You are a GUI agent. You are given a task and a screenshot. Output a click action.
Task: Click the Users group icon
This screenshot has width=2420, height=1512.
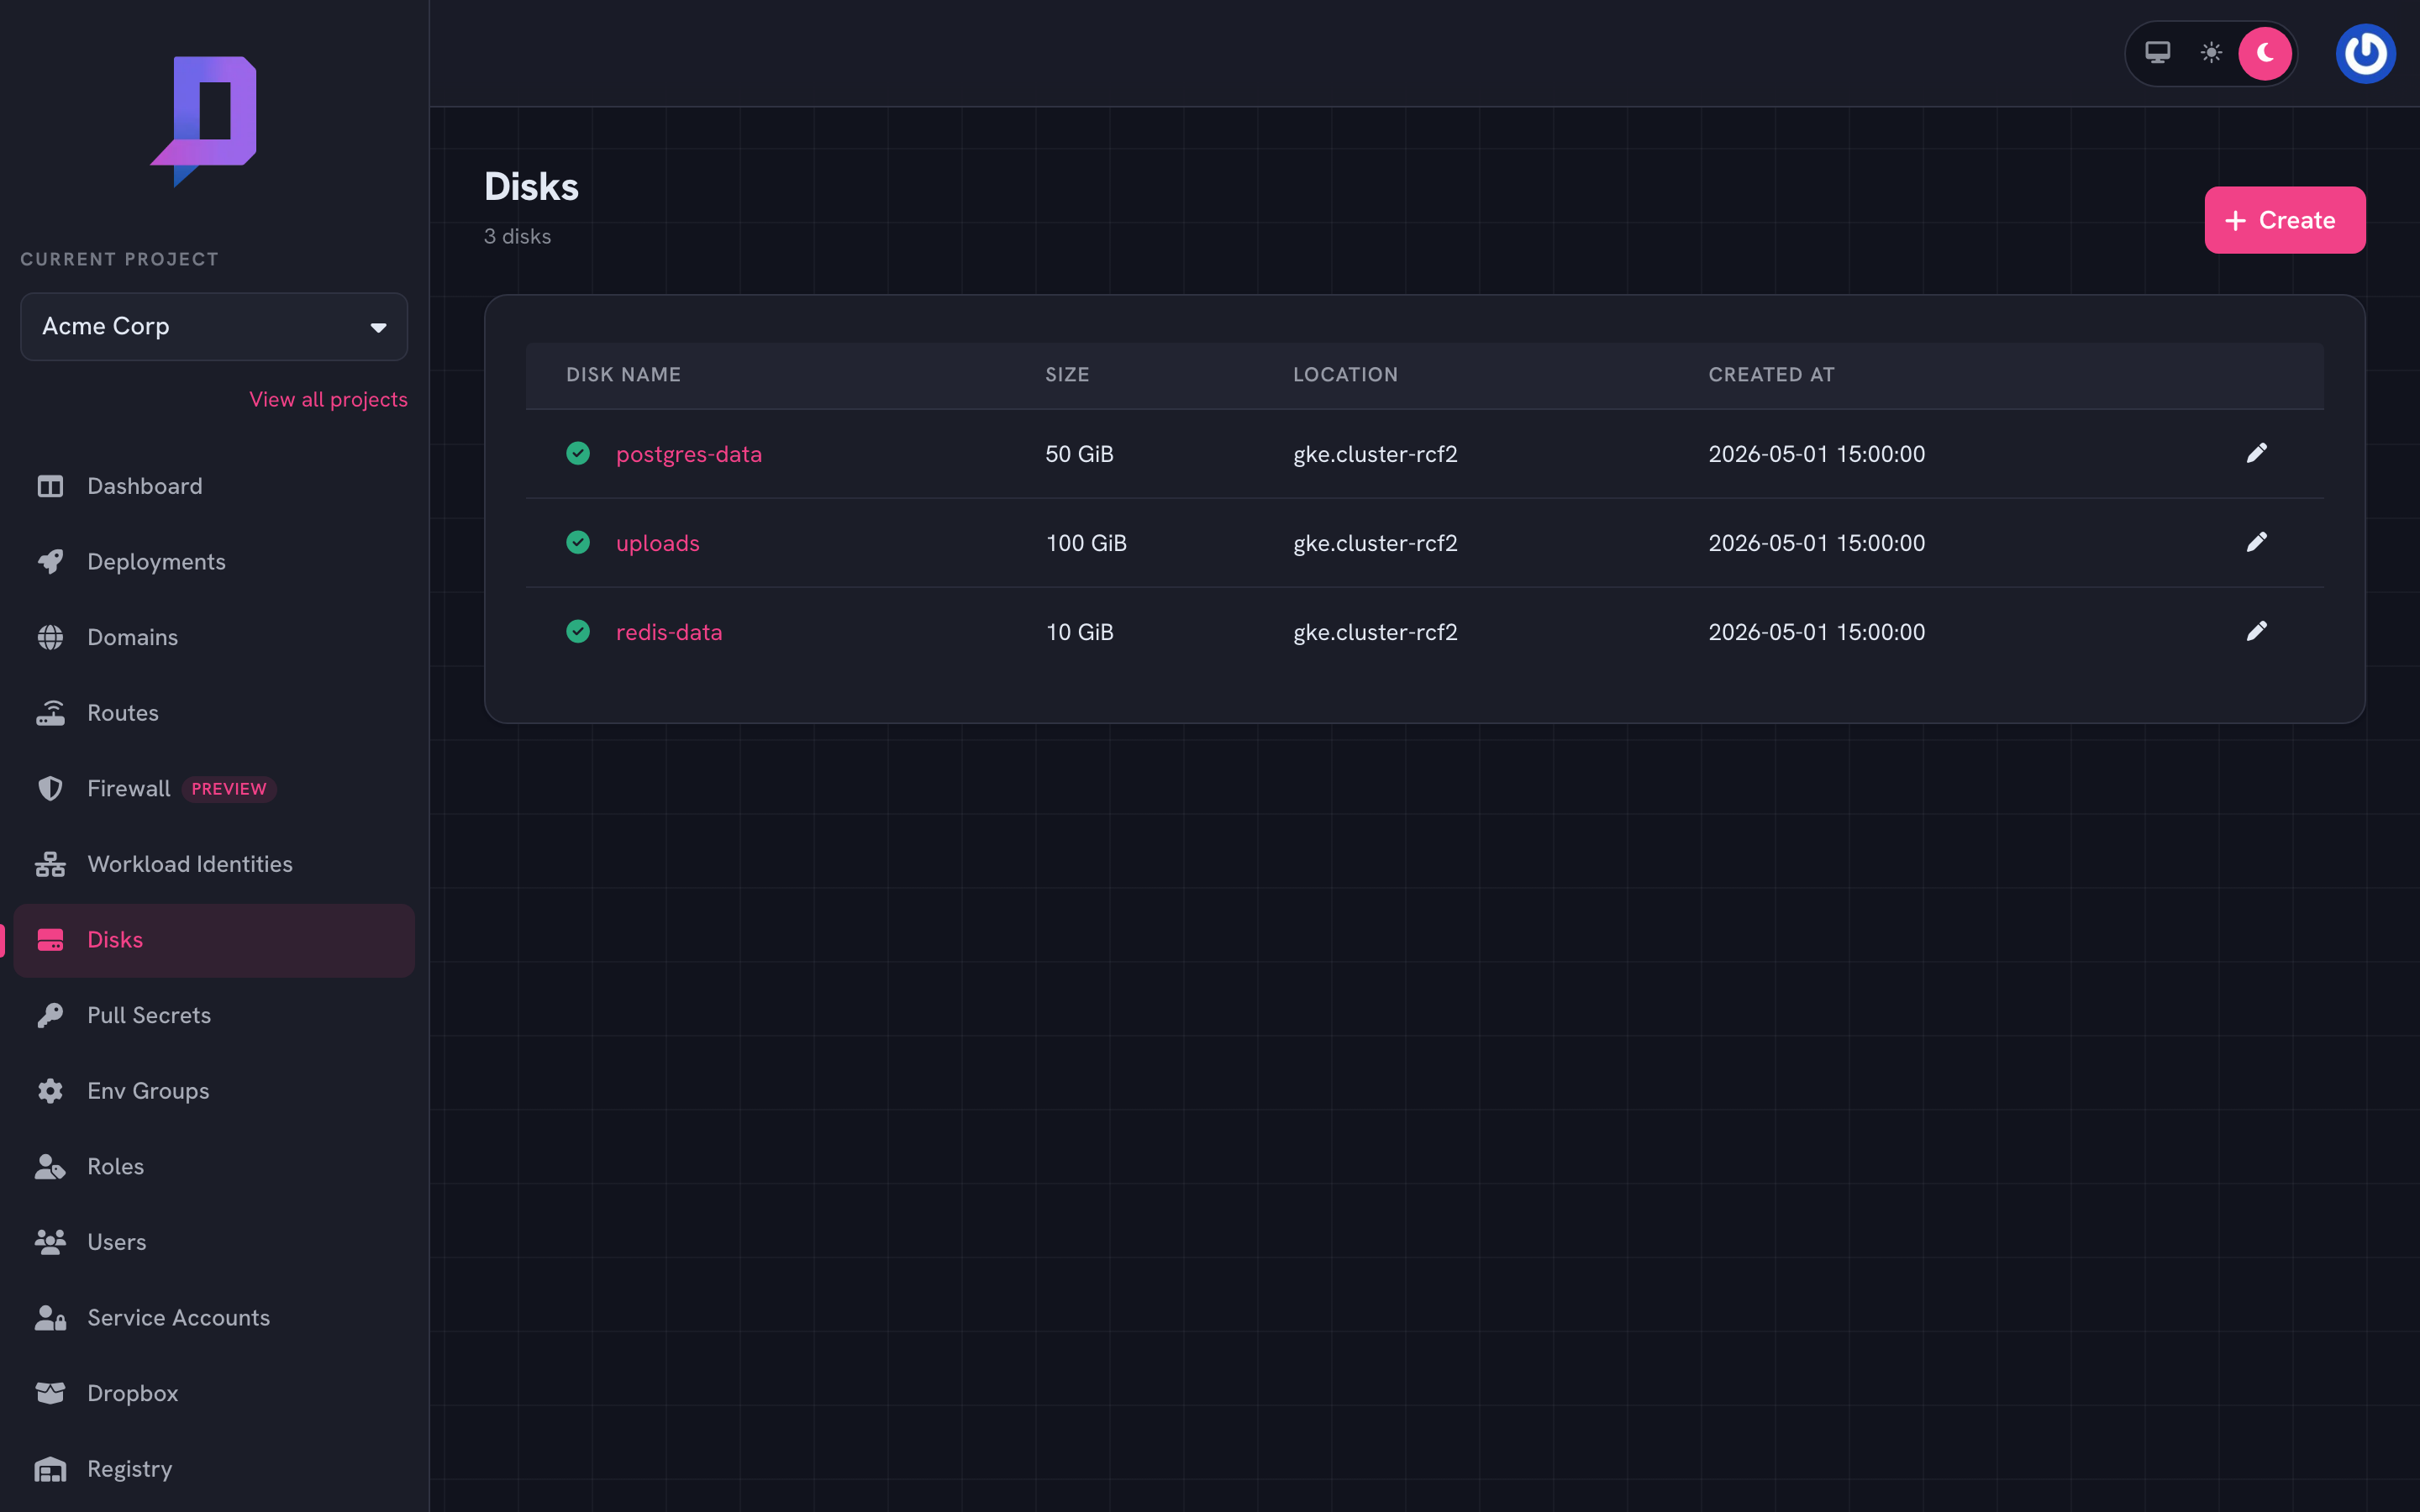click(50, 1242)
